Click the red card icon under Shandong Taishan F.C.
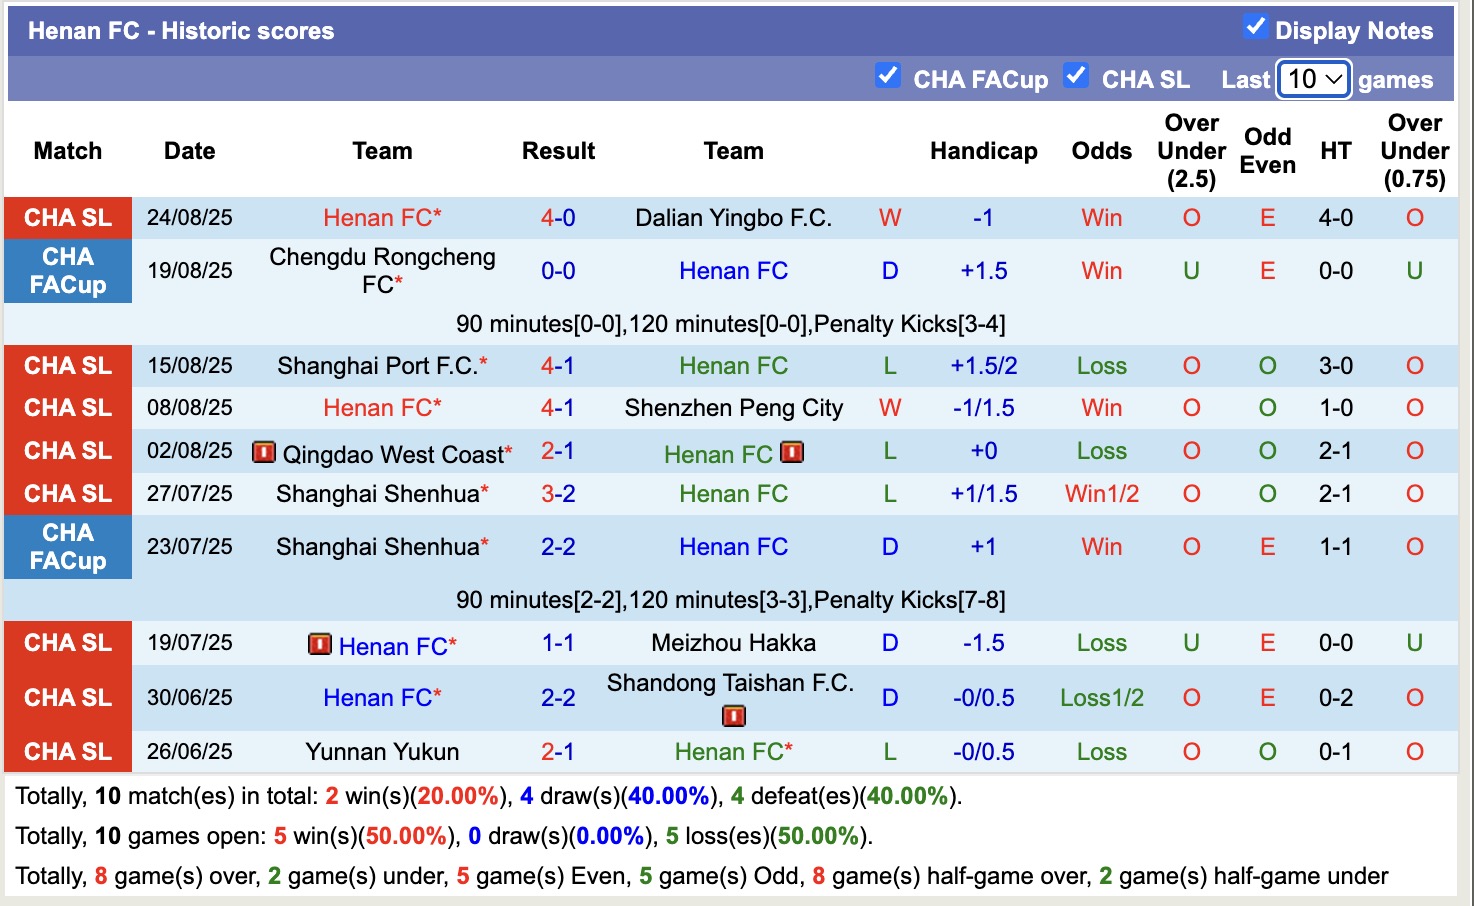 pos(733,714)
